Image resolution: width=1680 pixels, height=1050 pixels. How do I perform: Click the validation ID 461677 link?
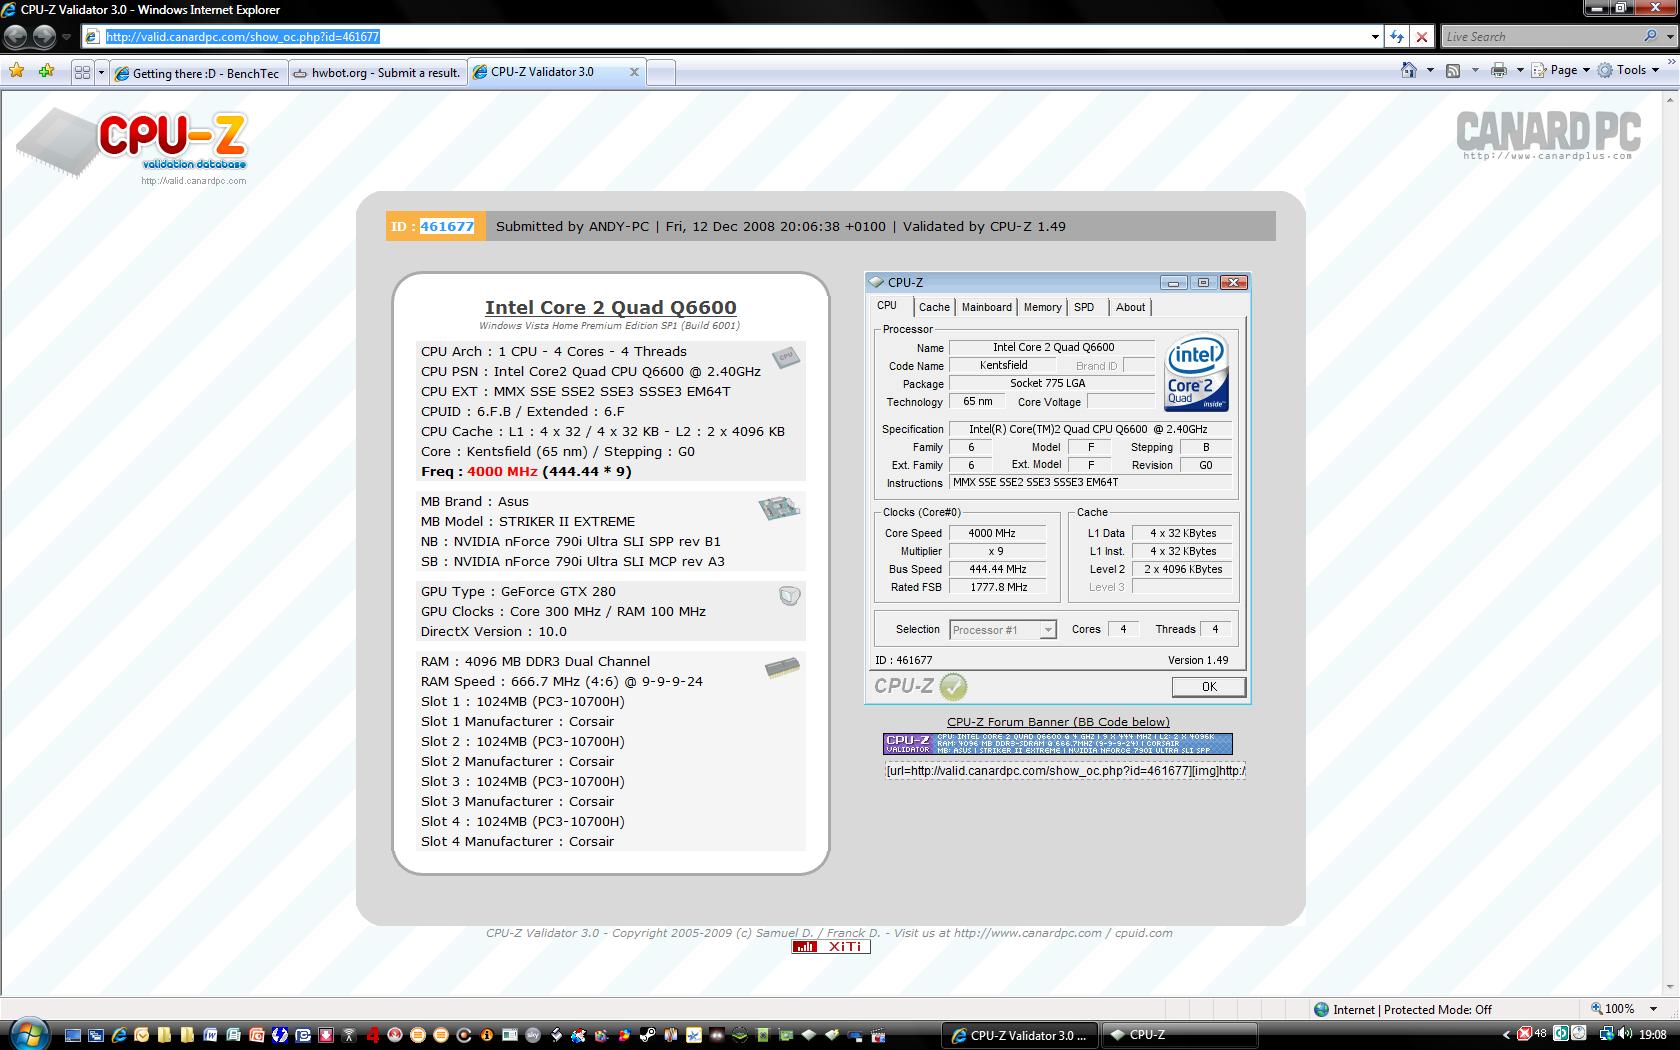pyautogui.click(x=447, y=226)
